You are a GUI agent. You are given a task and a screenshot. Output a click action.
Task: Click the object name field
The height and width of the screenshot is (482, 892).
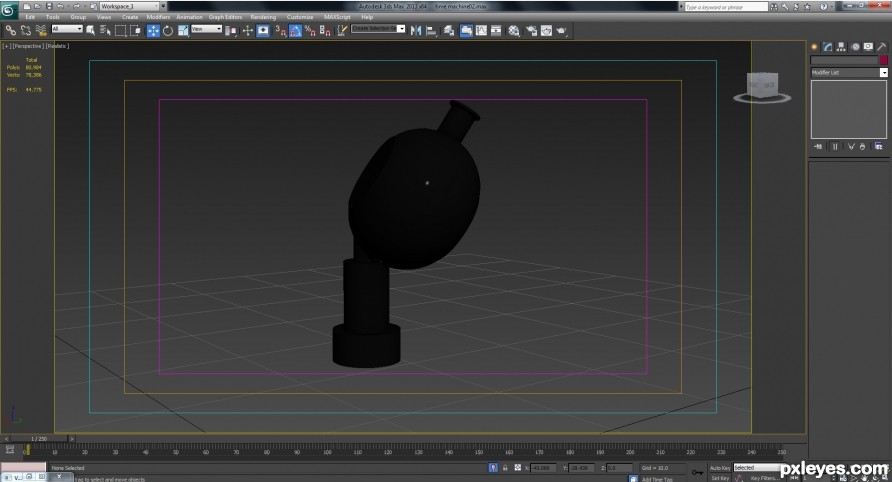pos(844,60)
